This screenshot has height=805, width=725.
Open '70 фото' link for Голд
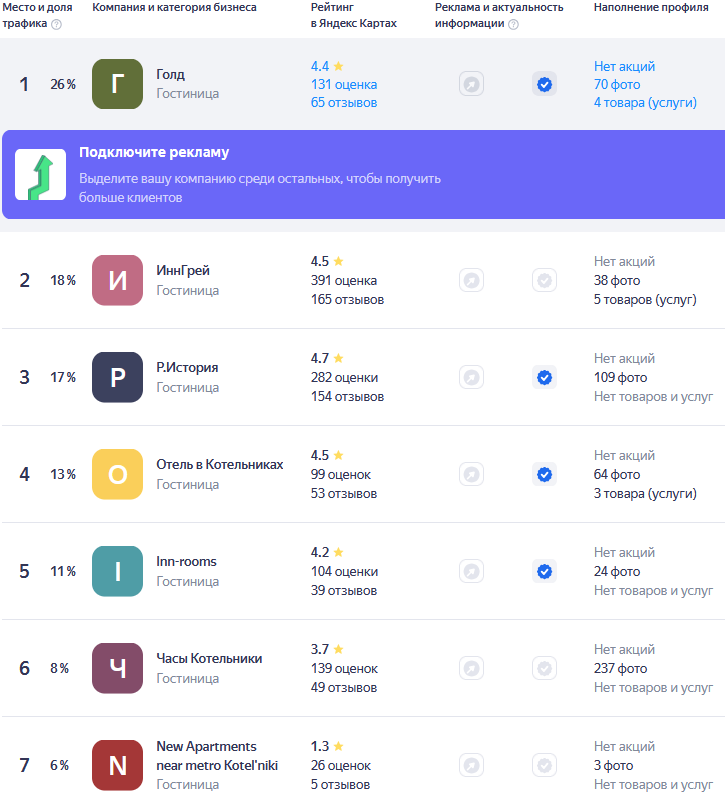pos(617,84)
